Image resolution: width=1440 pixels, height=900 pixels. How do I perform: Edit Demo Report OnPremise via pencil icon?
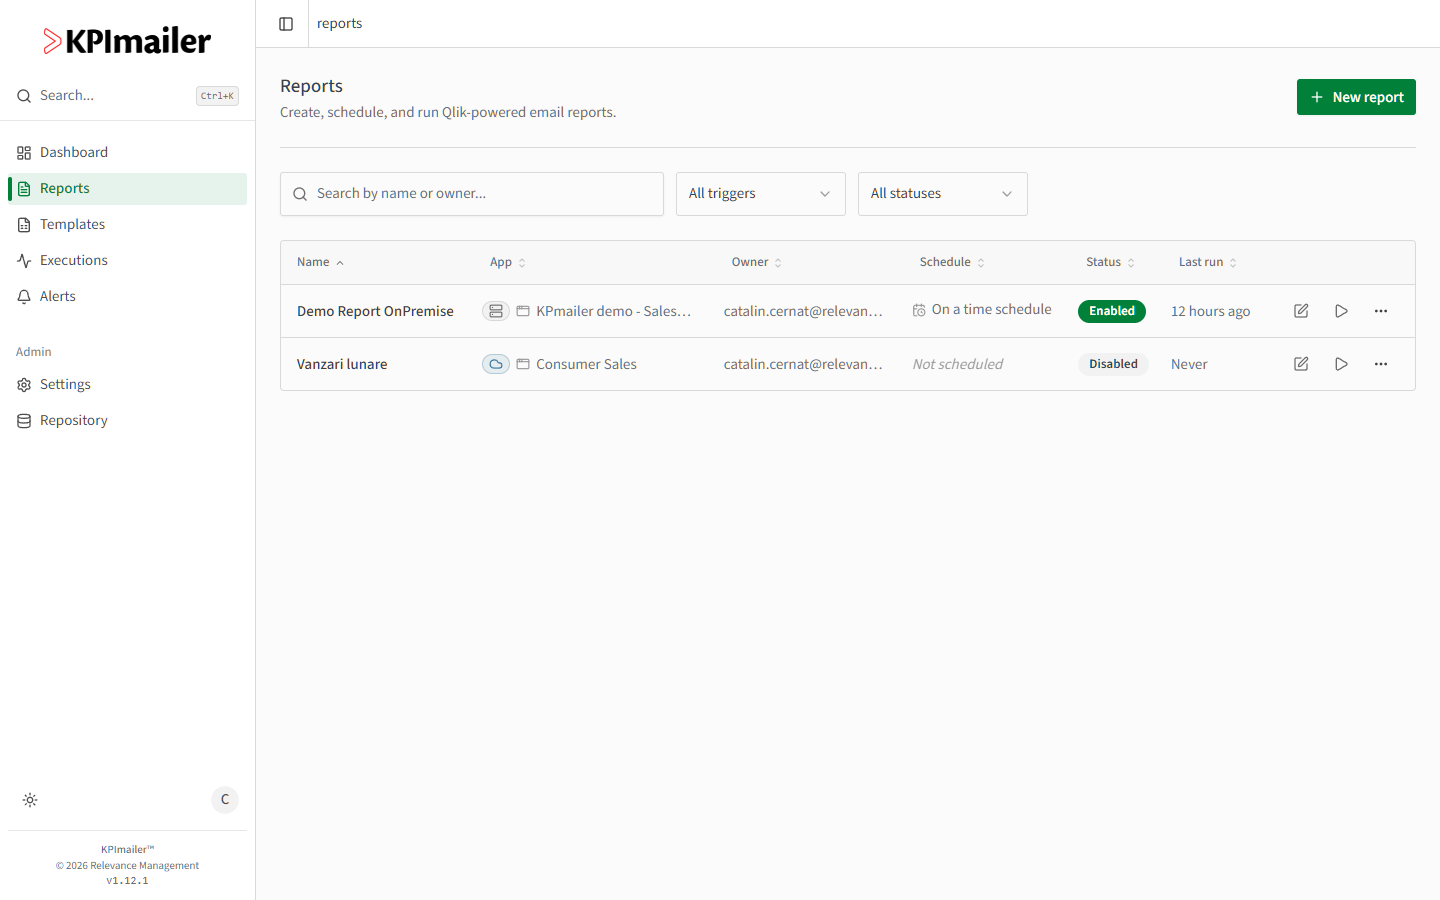pyautogui.click(x=1301, y=311)
